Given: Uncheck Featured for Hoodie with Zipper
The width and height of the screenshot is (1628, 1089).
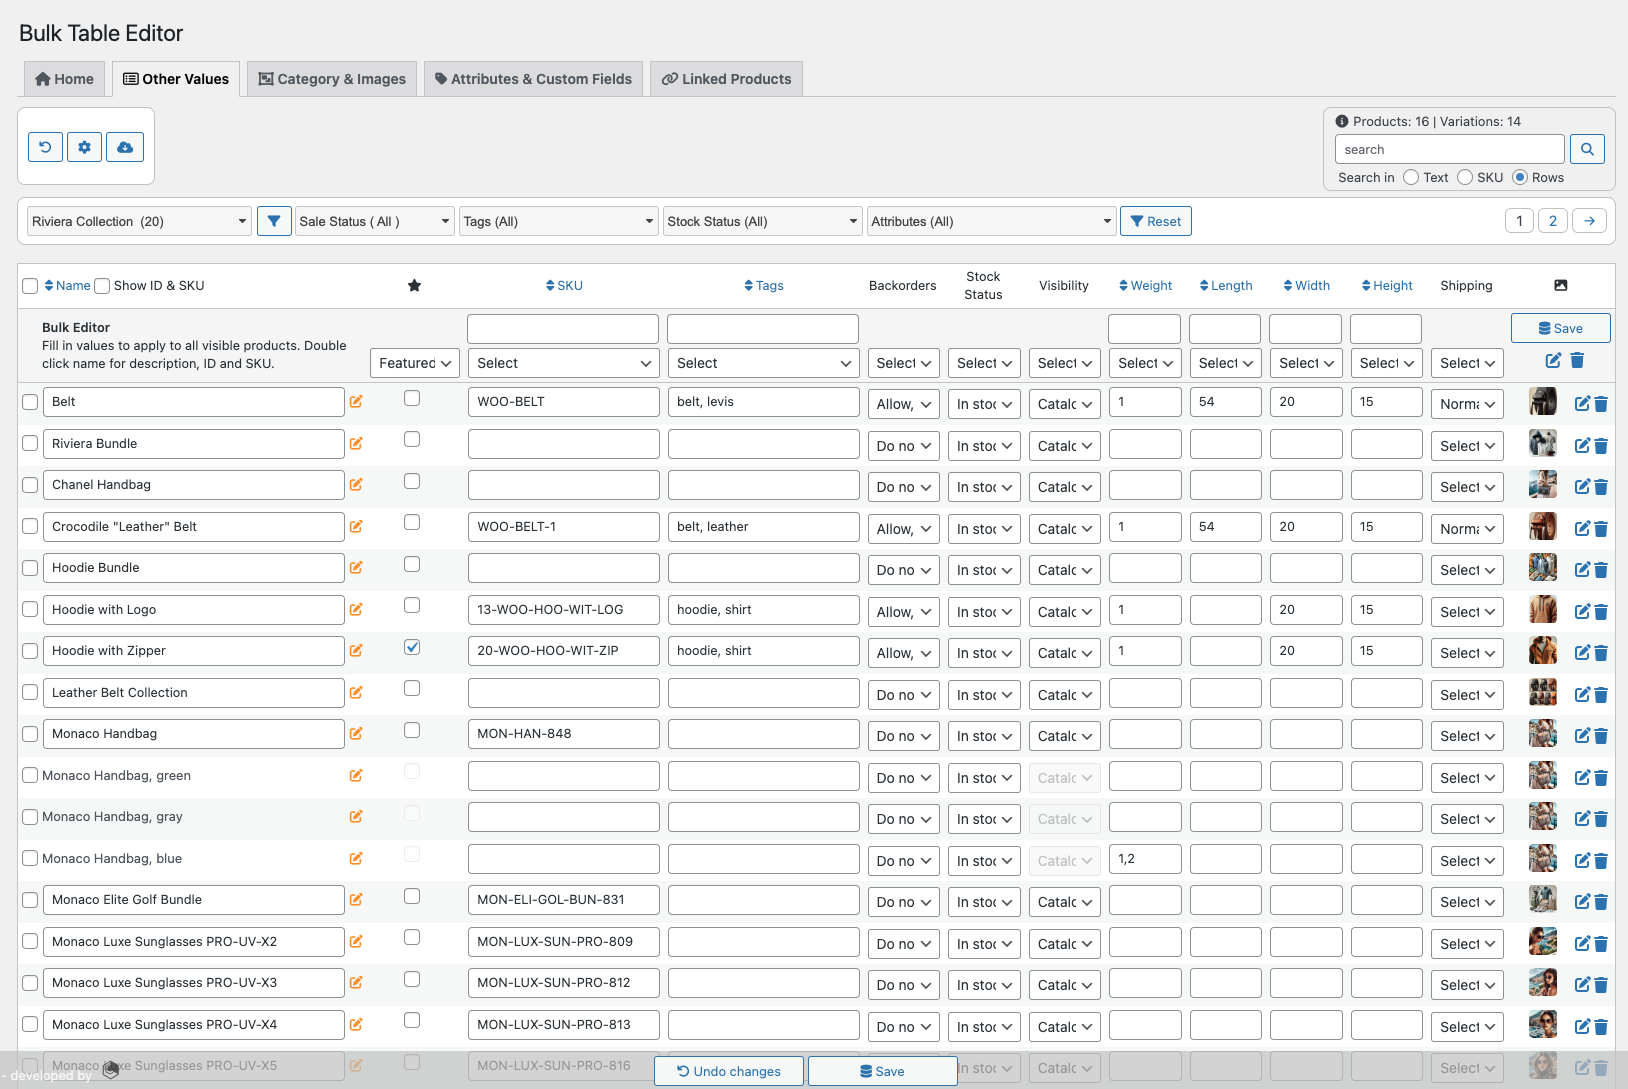Looking at the screenshot, I should coord(411,647).
